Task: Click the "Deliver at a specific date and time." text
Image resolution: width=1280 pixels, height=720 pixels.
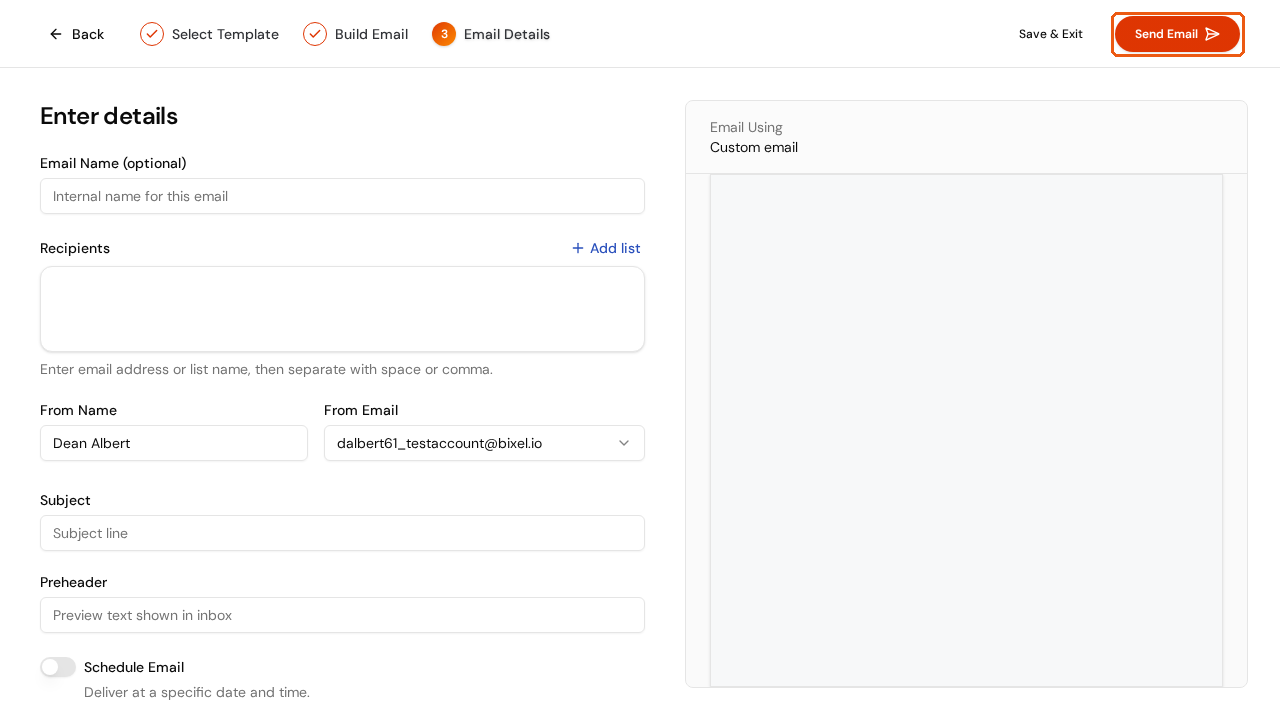Action: click(x=197, y=692)
